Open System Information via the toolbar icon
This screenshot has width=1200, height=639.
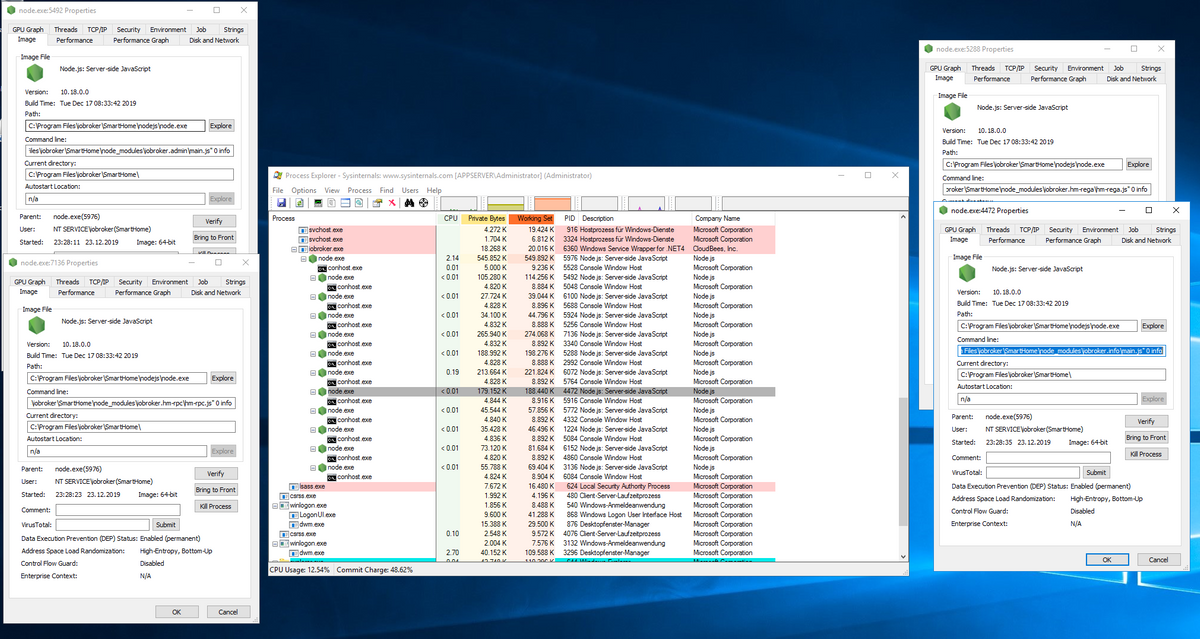pos(318,202)
